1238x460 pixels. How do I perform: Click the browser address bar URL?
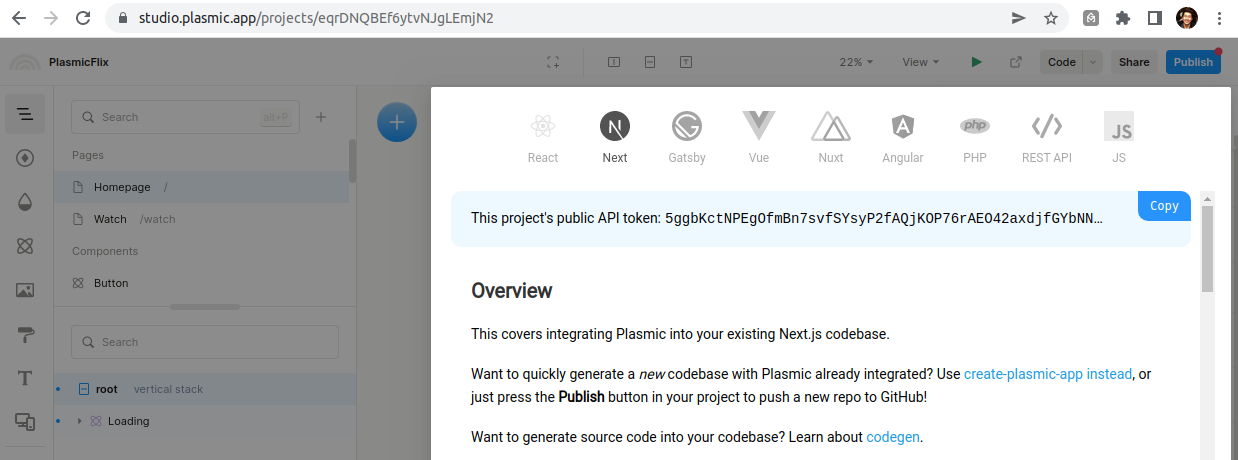(316, 18)
